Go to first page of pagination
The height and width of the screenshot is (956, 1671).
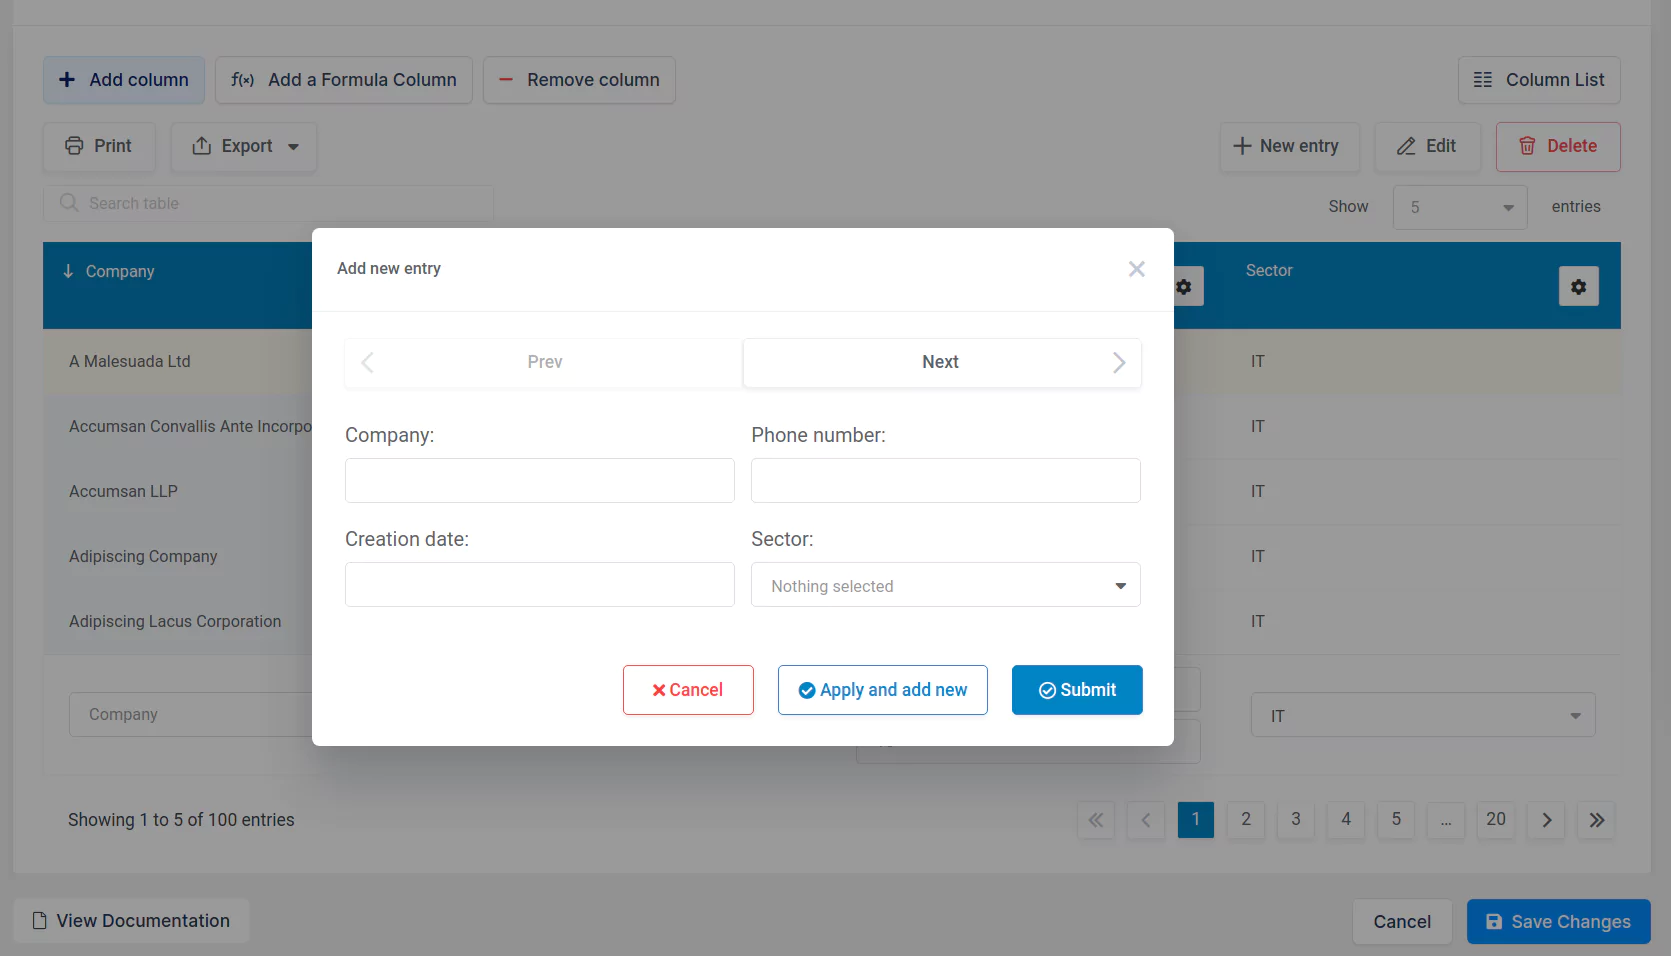1096,820
